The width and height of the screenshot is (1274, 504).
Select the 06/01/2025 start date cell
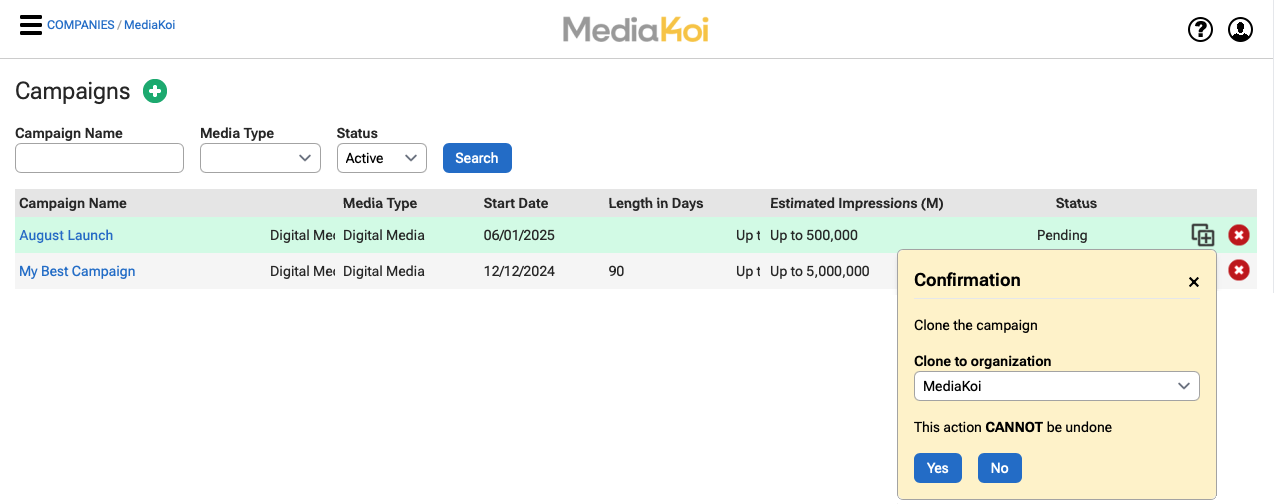[x=519, y=235]
